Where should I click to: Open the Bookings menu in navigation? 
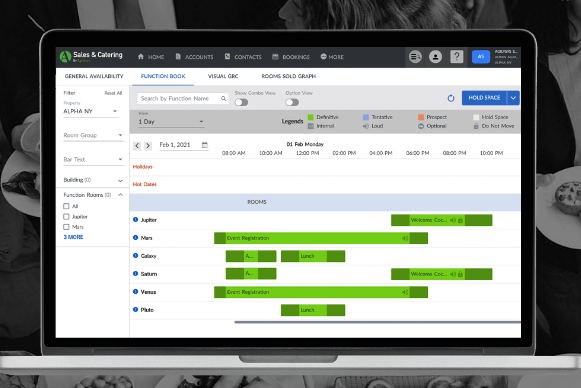291,57
